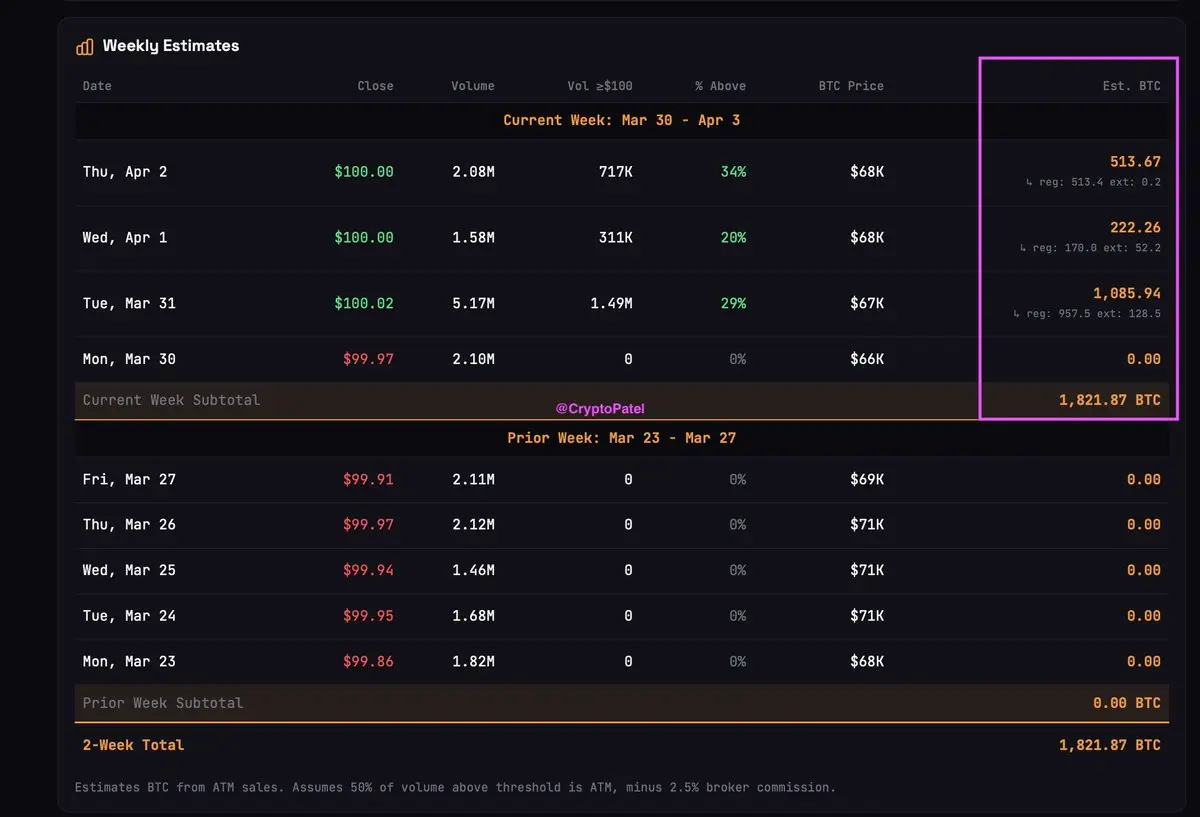The height and width of the screenshot is (817, 1200).
Task: Click the reg: 957.5 ext: 128.5 breakdown
Action: click(1086, 314)
